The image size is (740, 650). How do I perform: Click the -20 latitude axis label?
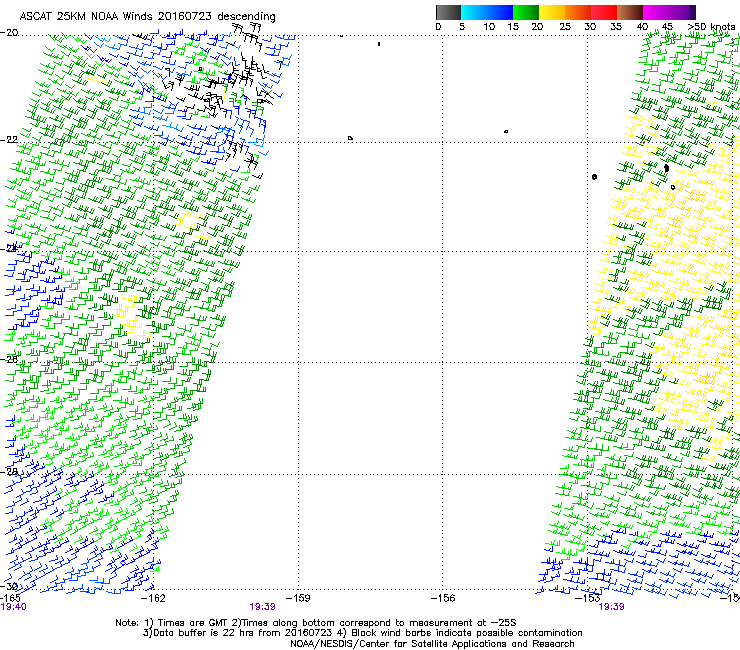[x=9, y=33]
